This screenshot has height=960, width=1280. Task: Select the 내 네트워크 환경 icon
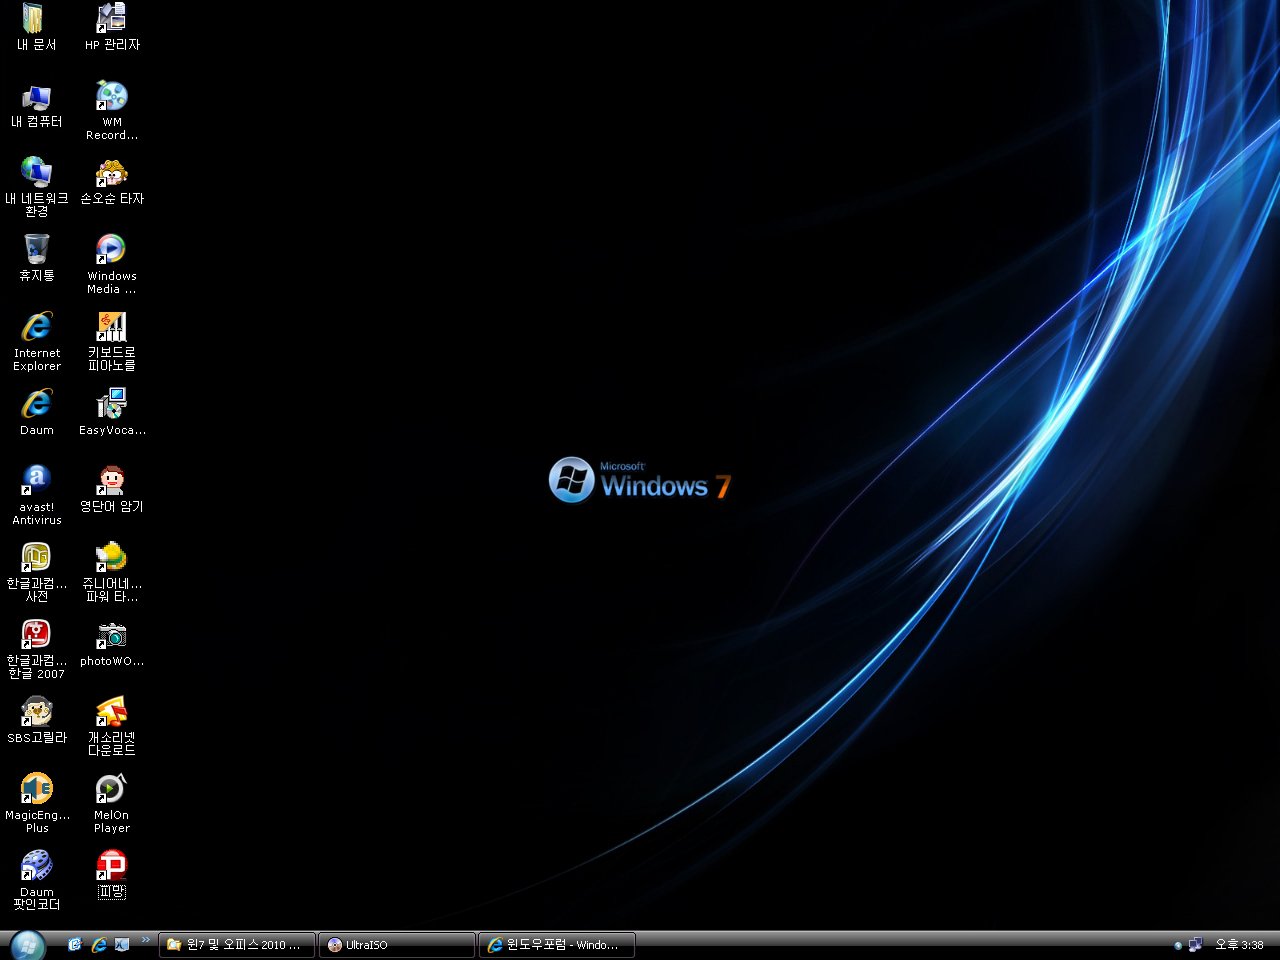[x=36, y=187]
